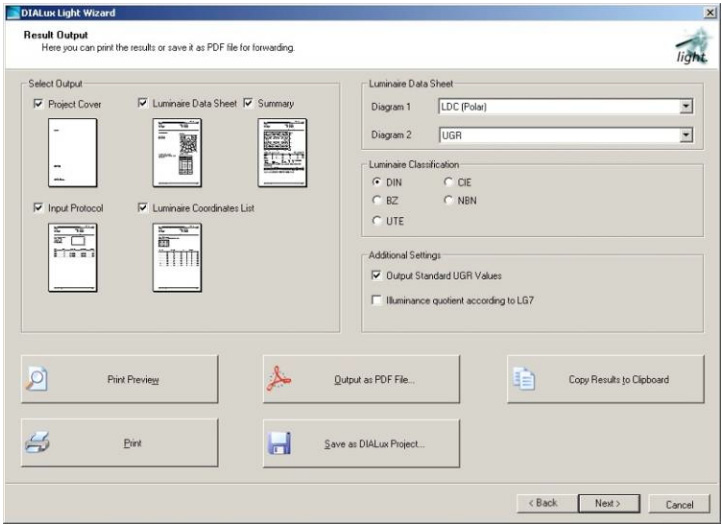Click the 'Luminaire Classification' group label
Screen dimensions: 722x525
tap(413, 164)
